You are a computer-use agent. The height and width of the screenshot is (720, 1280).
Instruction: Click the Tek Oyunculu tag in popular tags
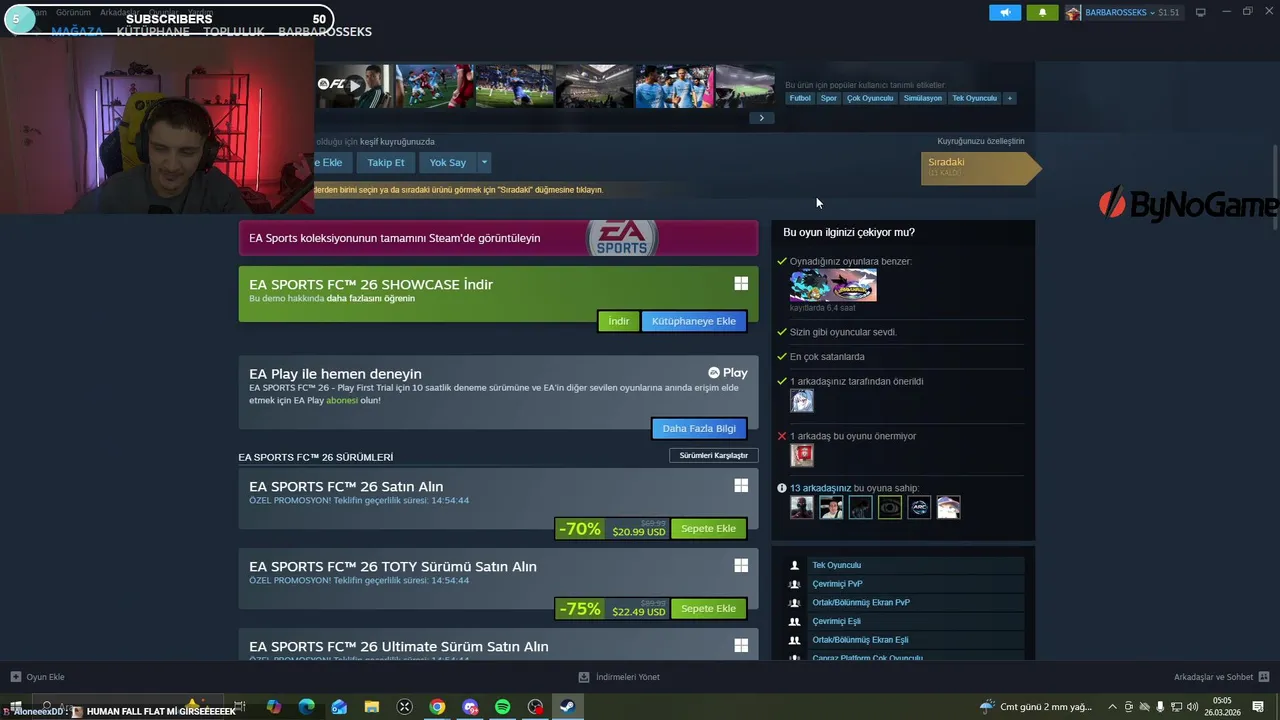point(974,98)
